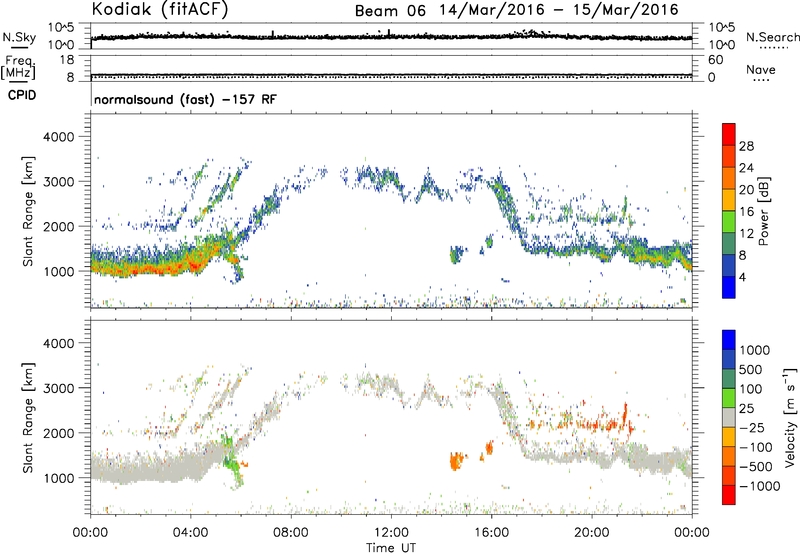Click the red top segment of Power color bar
The image size is (800, 554).
coord(729,135)
